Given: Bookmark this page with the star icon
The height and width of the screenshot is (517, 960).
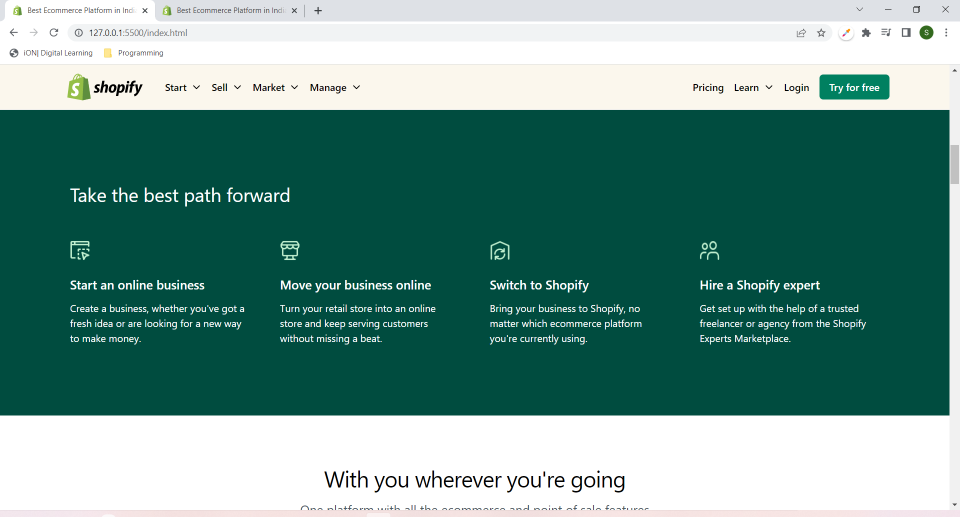Looking at the screenshot, I should click(821, 33).
